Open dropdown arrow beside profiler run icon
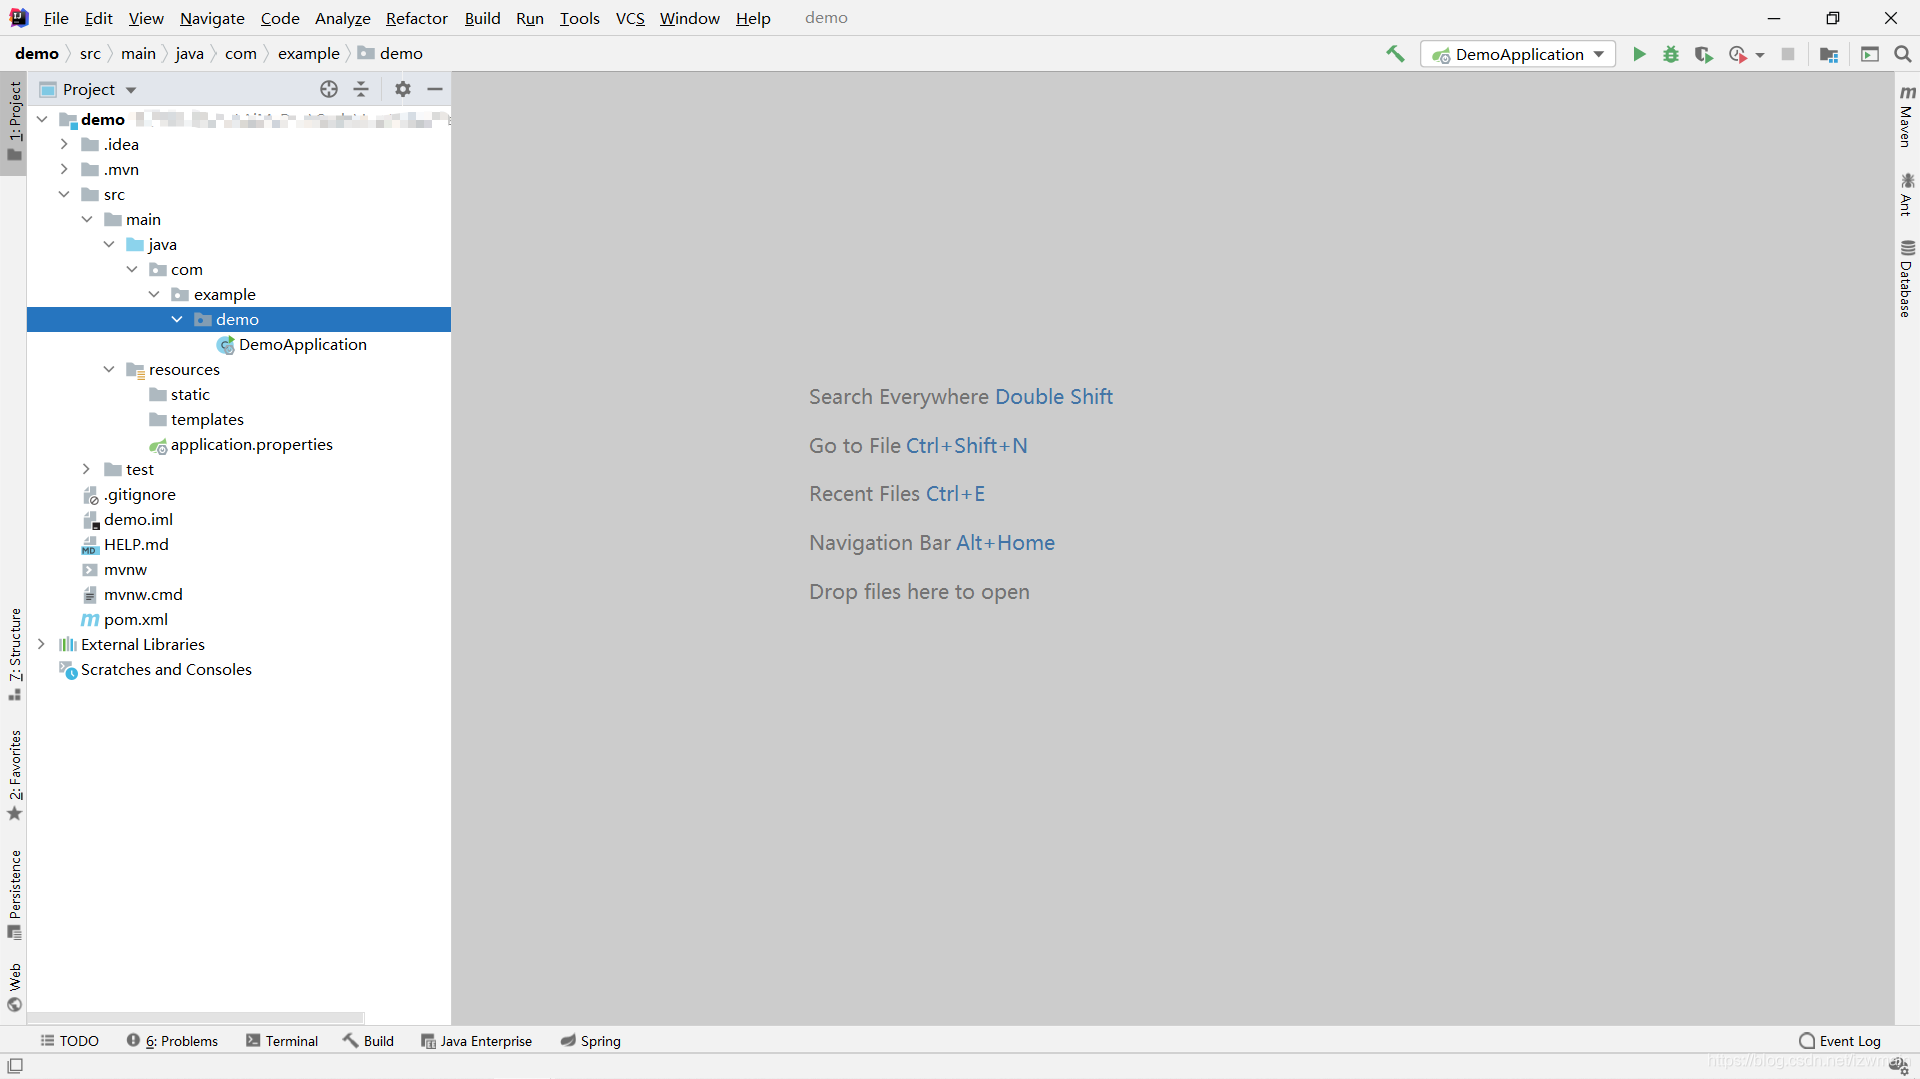Screen dimensions: 1920x1079 1760,55
